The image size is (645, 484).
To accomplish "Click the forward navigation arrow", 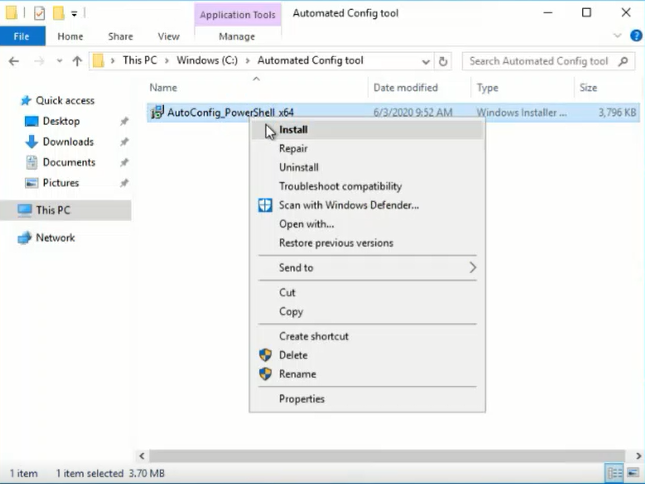I will (x=39, y=61).
